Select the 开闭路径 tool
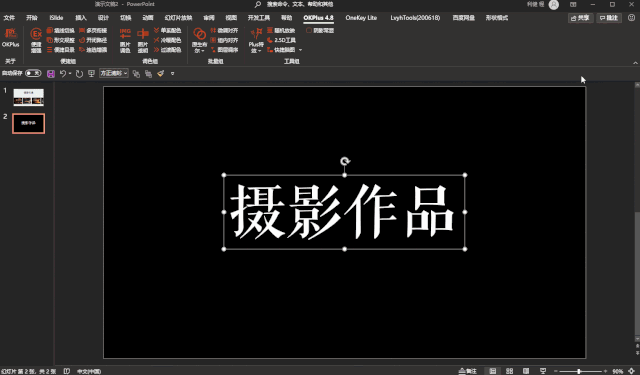Image resolution: width=640 pixels, height=375 pixels. [93, 40]
